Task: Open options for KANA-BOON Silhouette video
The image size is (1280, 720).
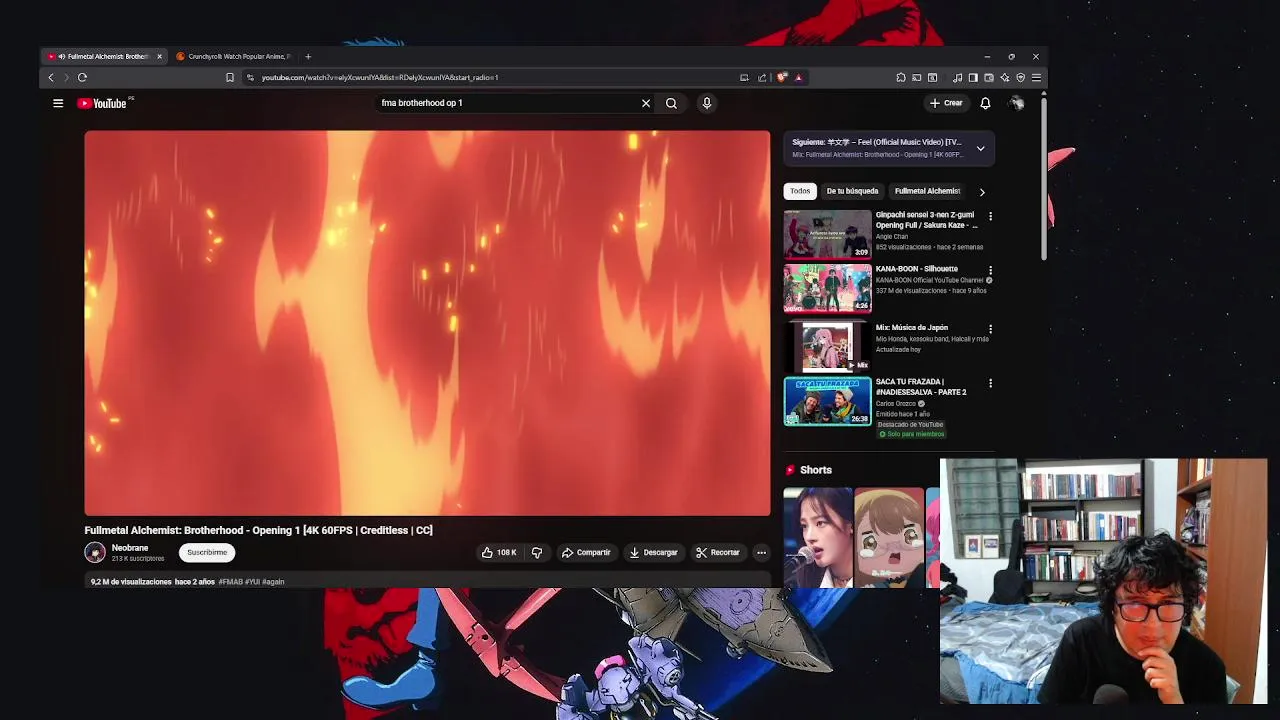Action: coord(990,270)
